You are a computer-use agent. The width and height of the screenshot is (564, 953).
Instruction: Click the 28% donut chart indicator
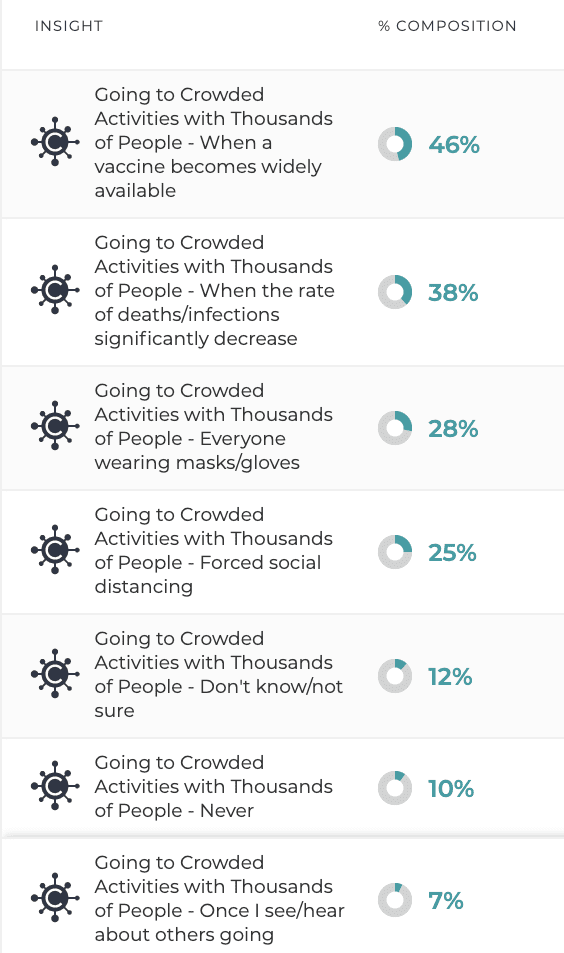pyautogui.click(x=395, y=428)
